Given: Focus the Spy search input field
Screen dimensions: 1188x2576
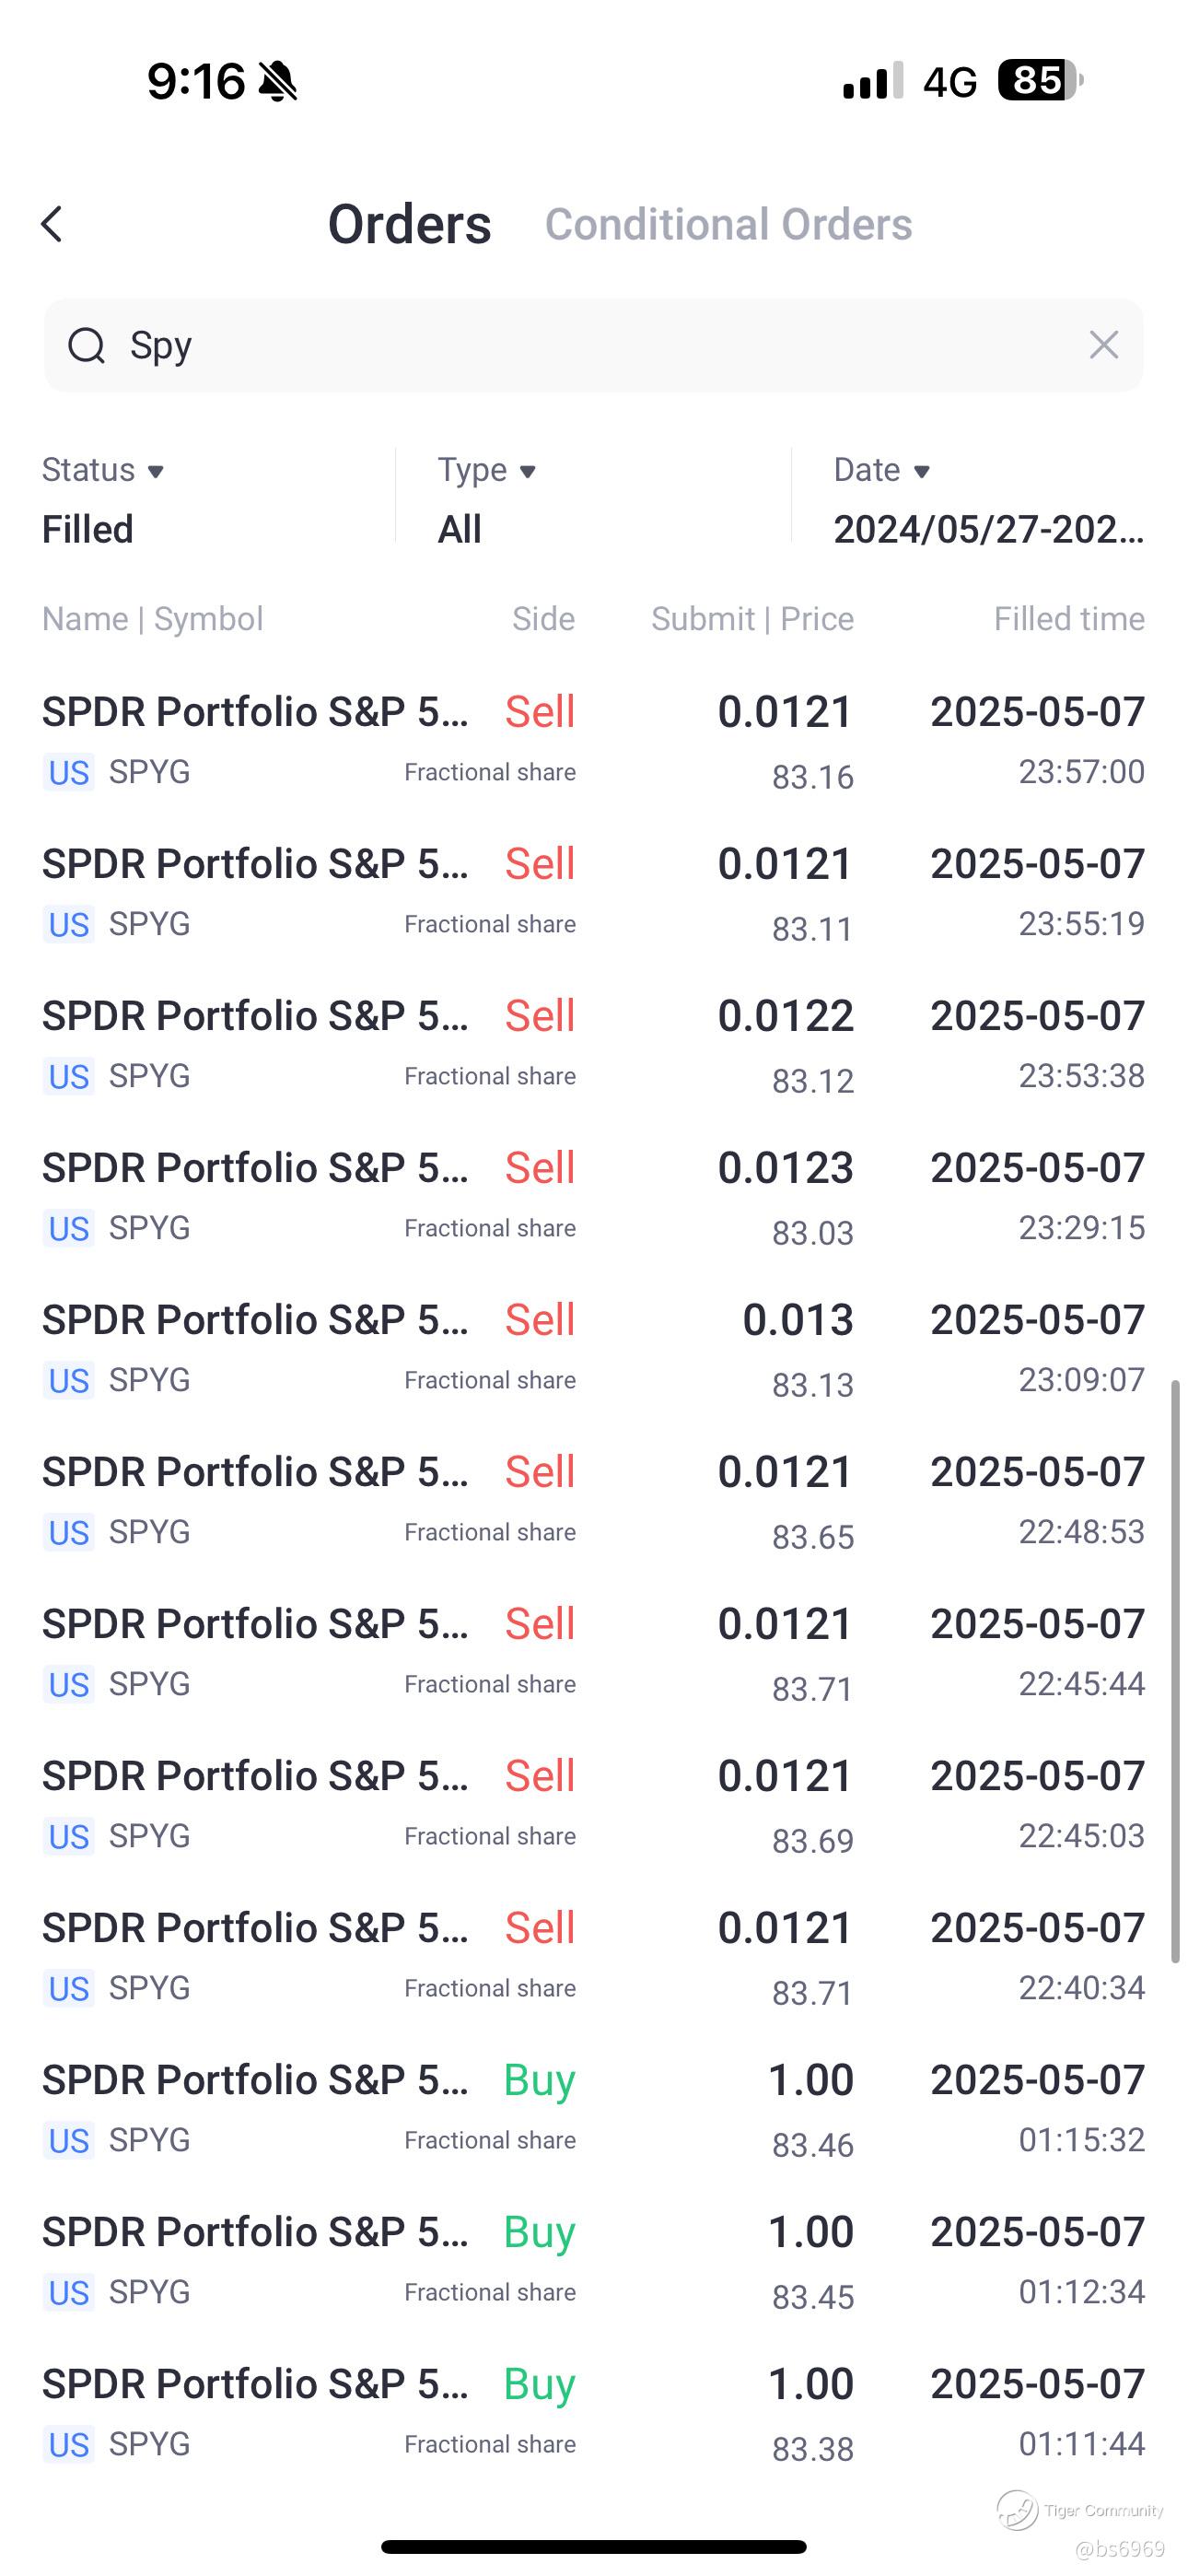Looking at the screenshot, I should click(x=600, y=346).
